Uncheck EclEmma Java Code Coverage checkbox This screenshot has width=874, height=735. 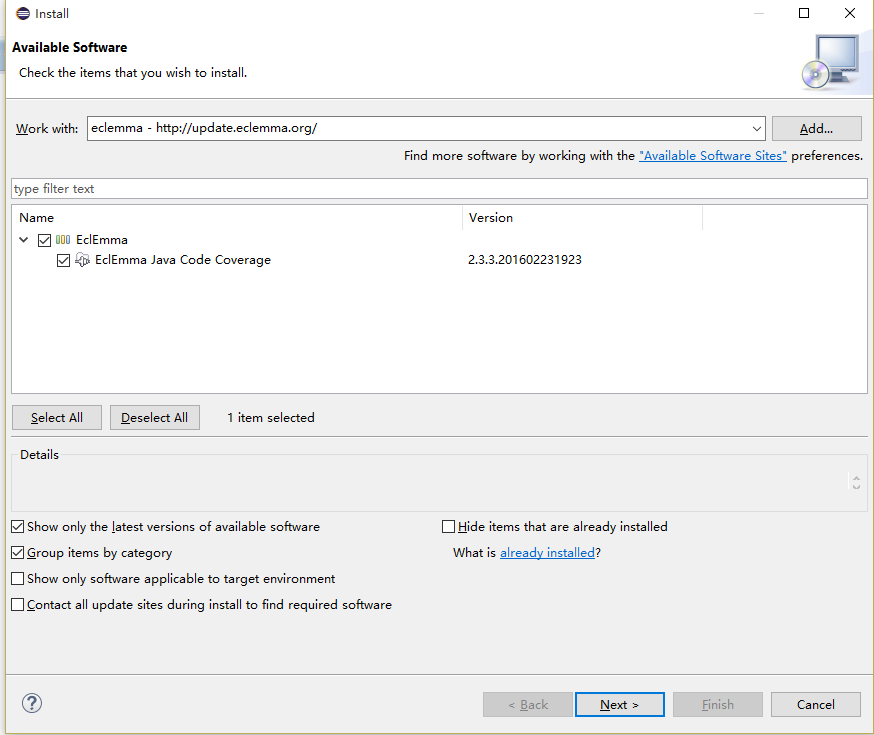[64, 260]
